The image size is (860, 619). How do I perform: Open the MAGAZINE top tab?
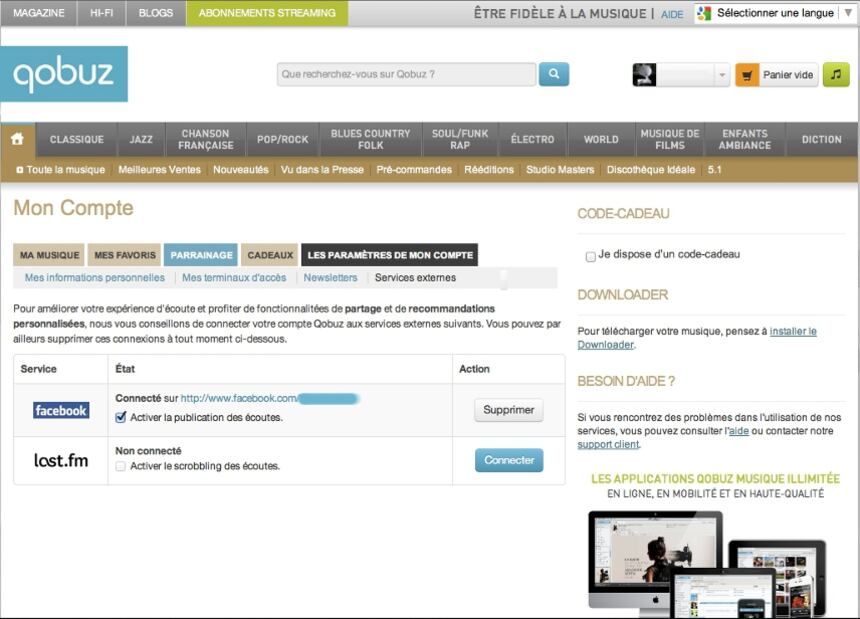coord(38,13)
